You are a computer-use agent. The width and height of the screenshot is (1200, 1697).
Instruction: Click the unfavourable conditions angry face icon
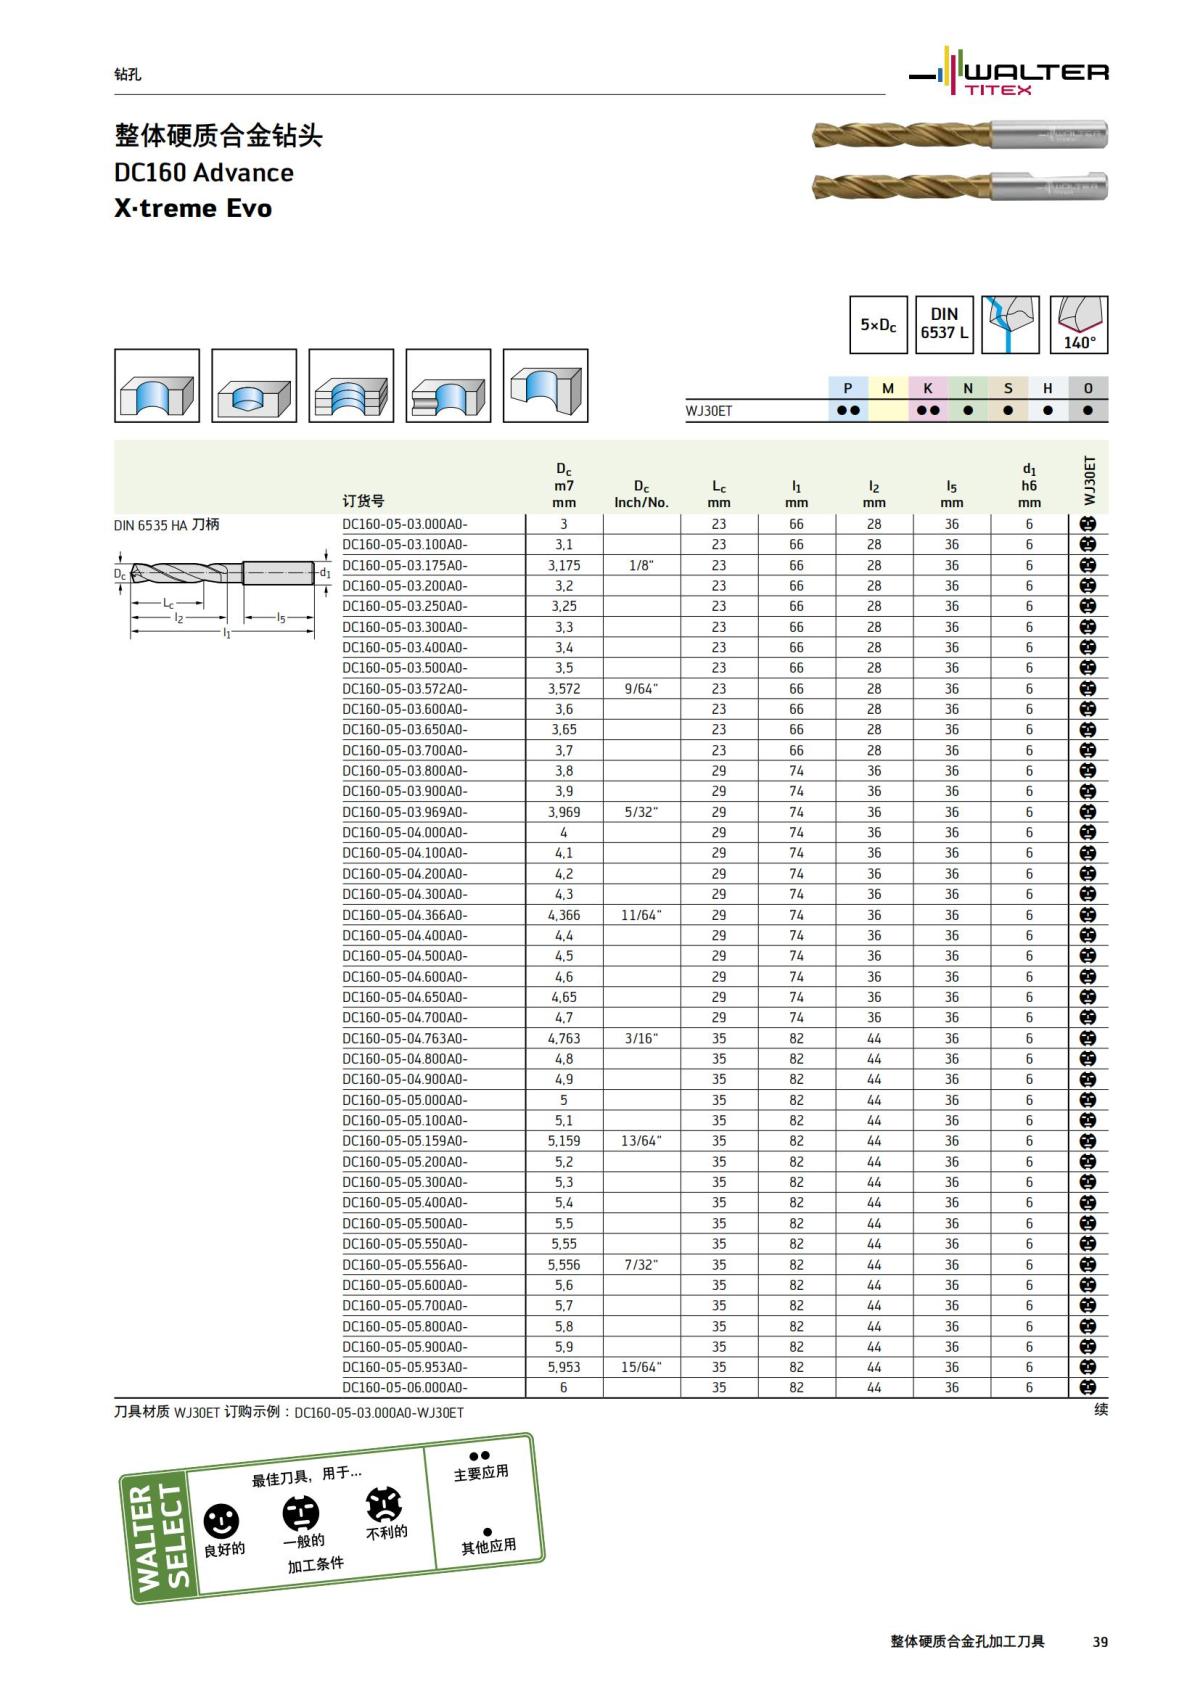click(x=383, y=1504)
